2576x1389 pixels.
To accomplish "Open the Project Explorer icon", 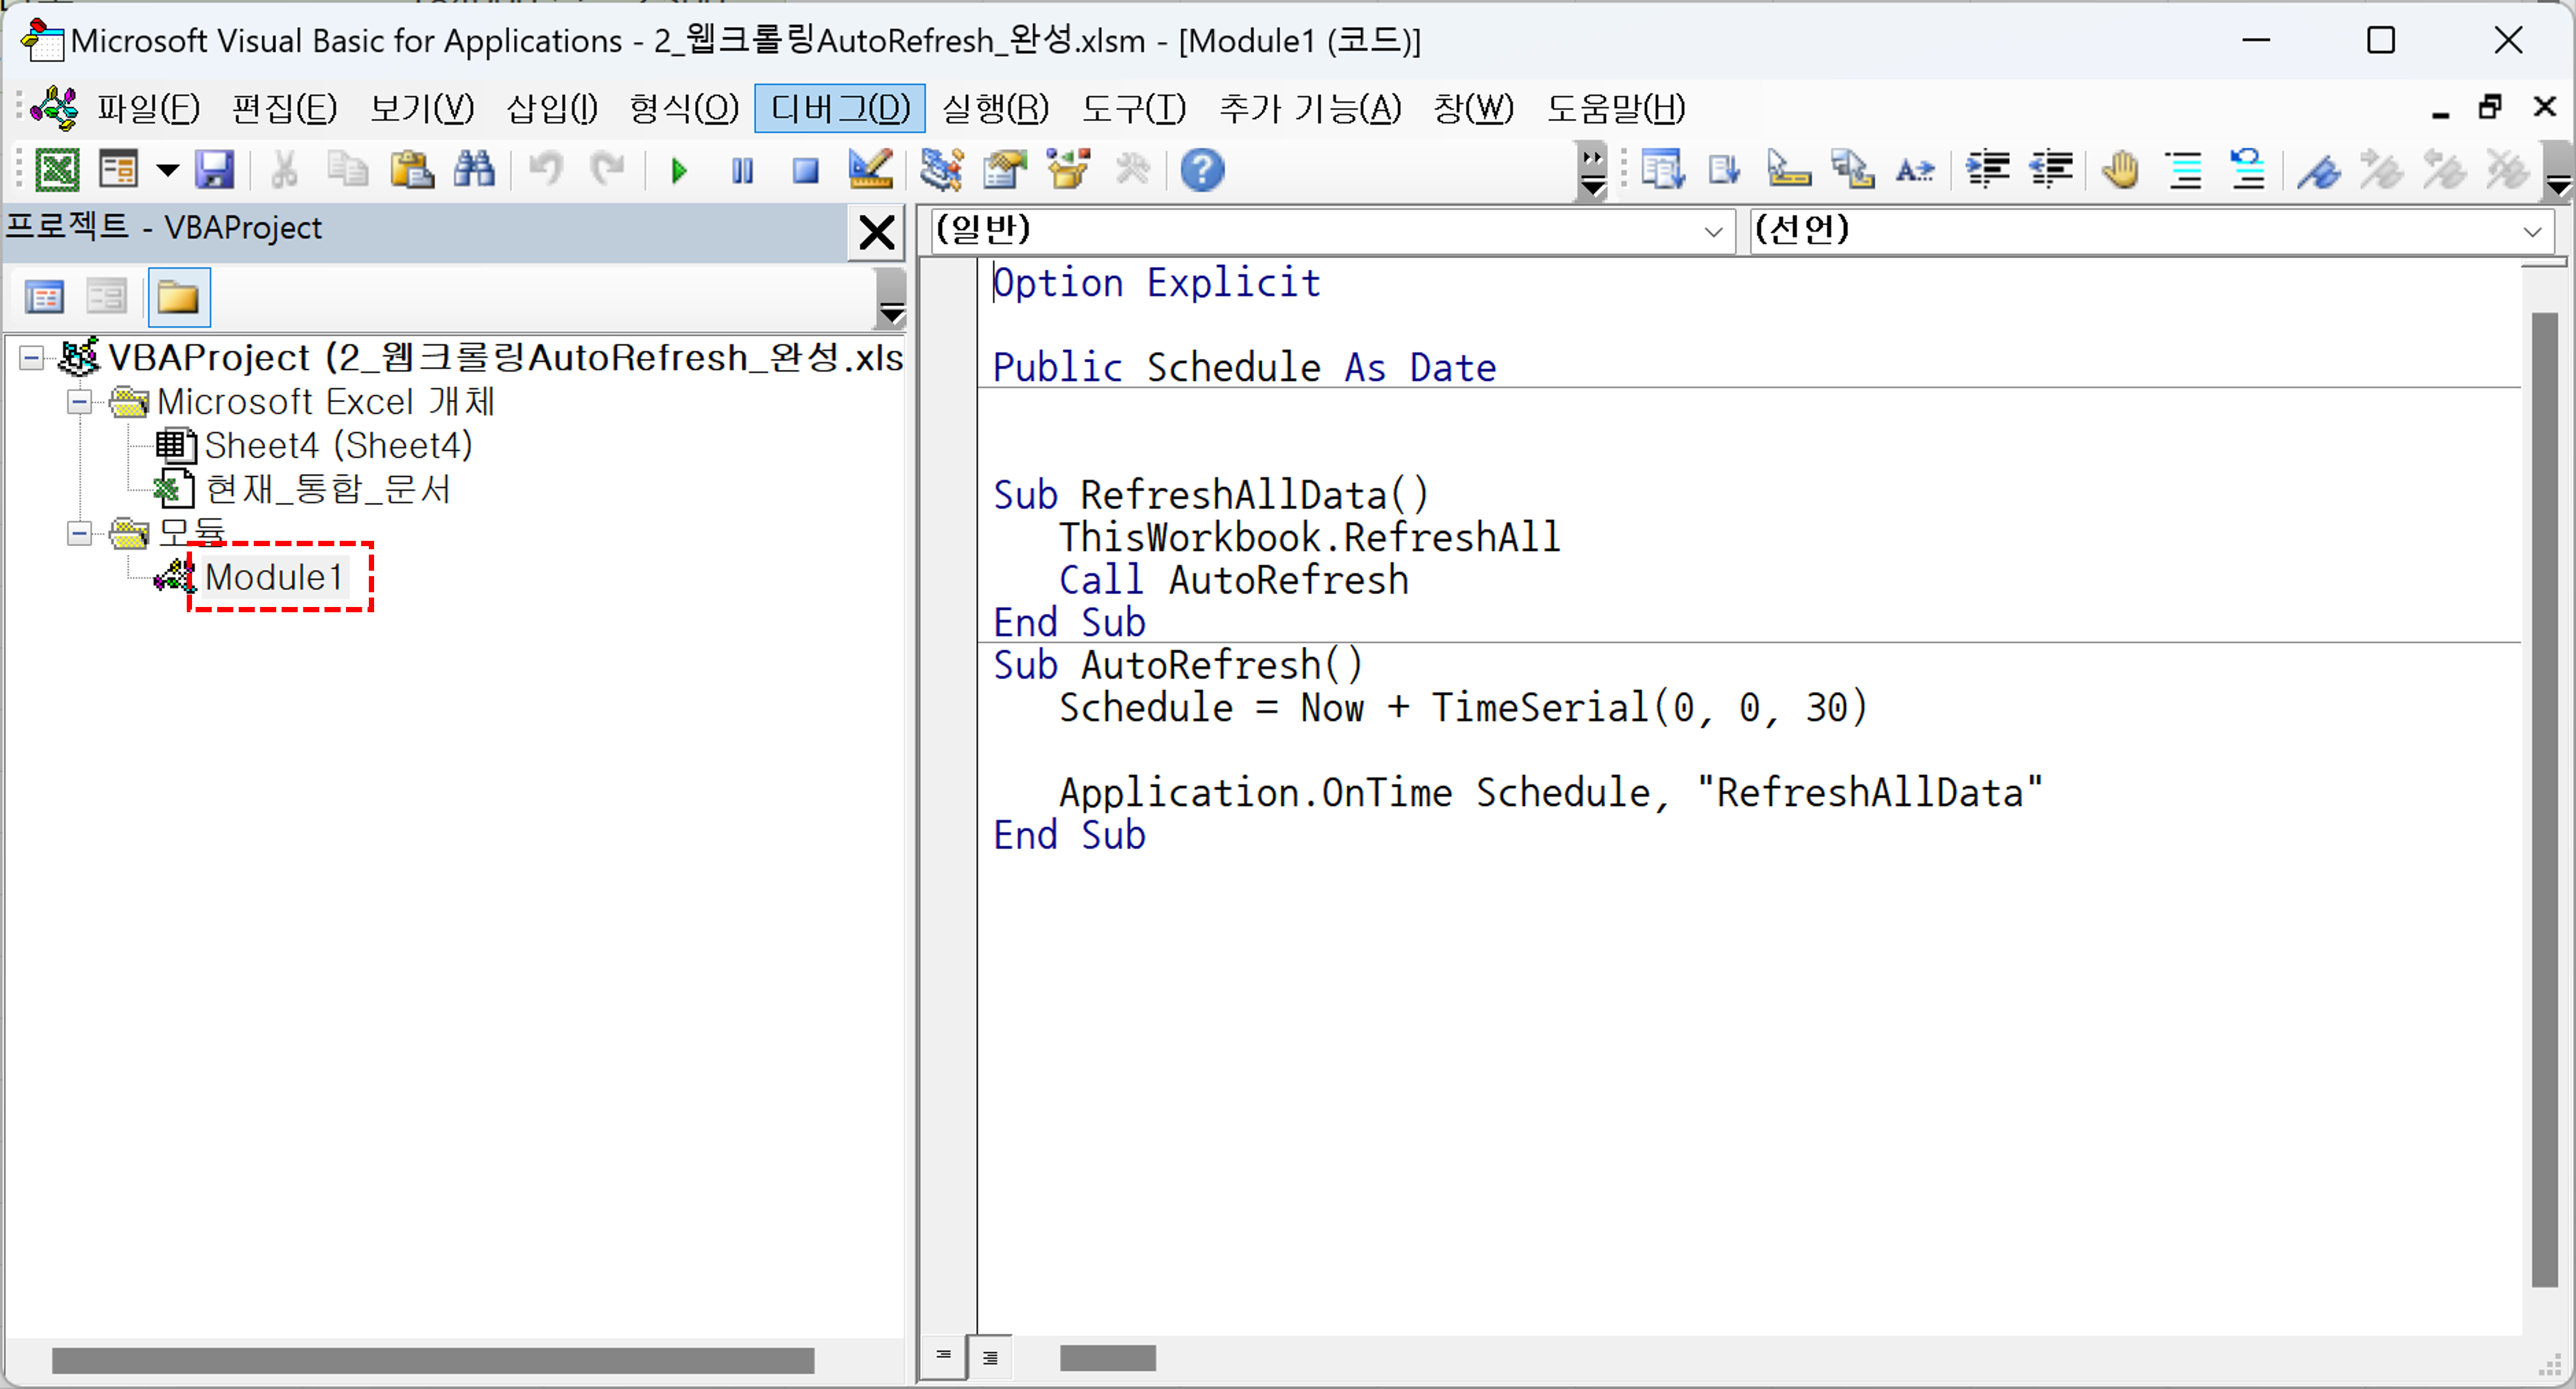I will [x=942, y=170].
